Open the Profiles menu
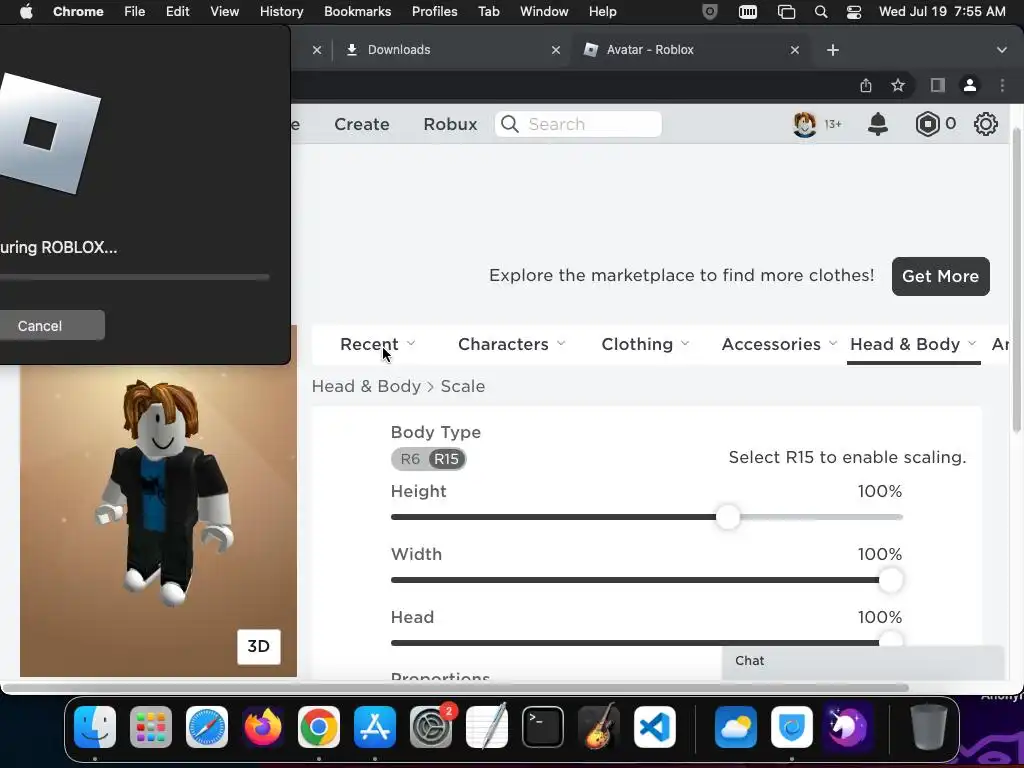The width and height of the screenshot is (1024, 768). coord(434,11)
